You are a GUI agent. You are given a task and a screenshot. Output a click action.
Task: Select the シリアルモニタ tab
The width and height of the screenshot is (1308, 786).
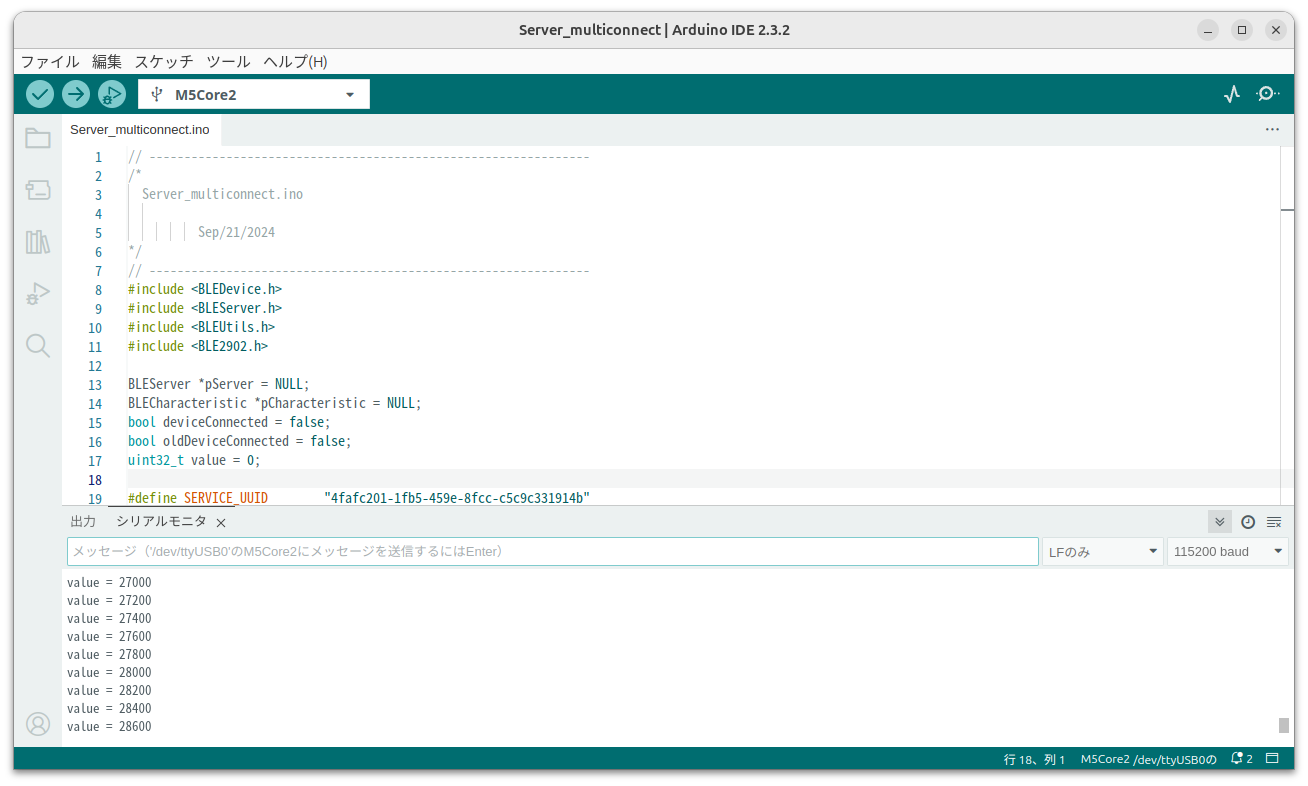[161, 522]
